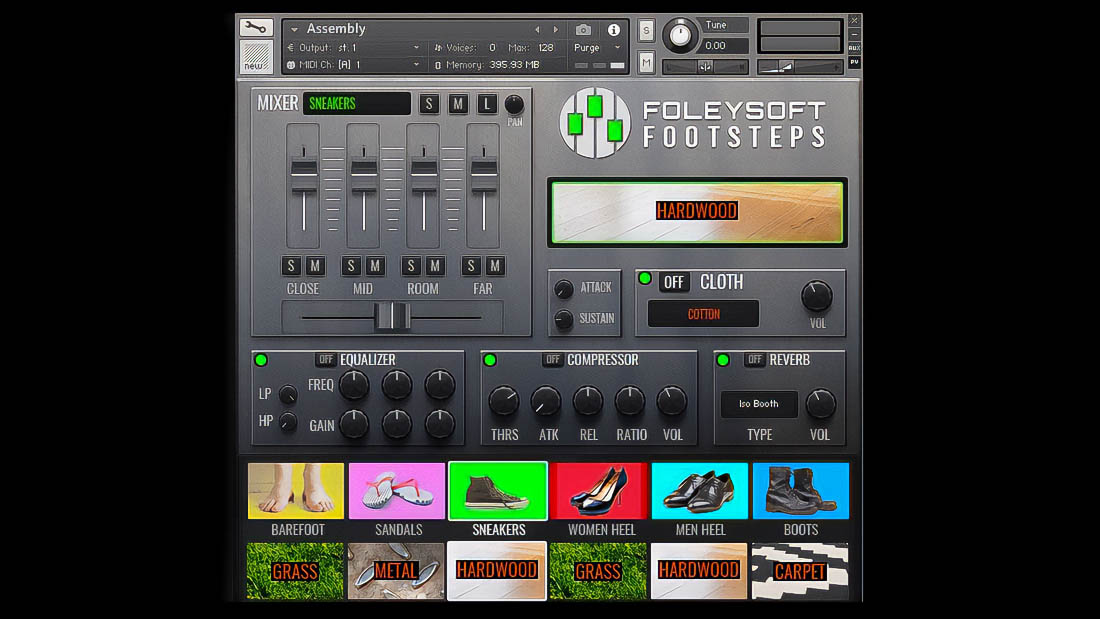Click the Cotton cloth type field

[x=703, y=314]
